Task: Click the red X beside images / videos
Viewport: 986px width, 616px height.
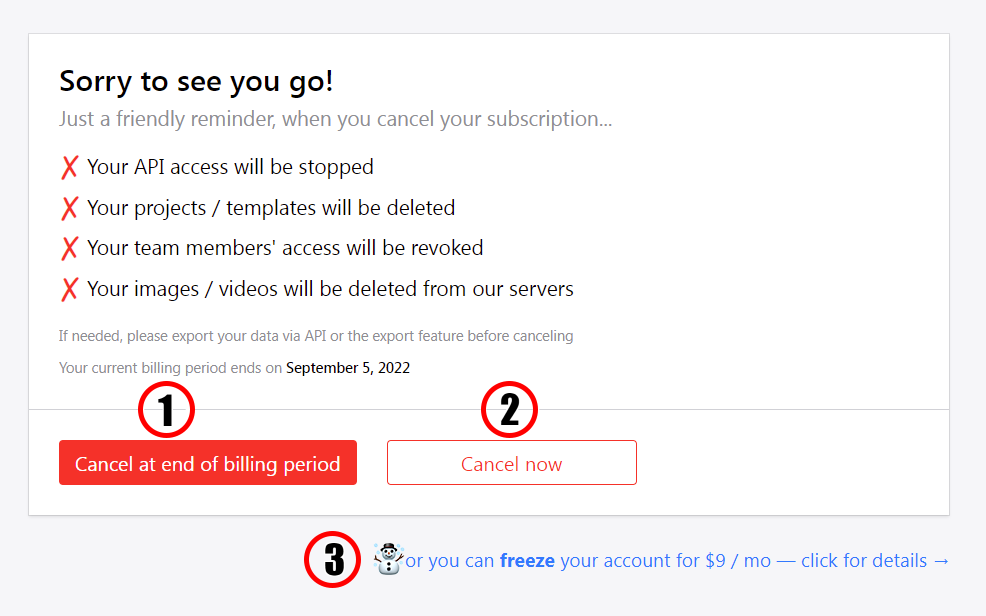Action: (x=69, y=290)
